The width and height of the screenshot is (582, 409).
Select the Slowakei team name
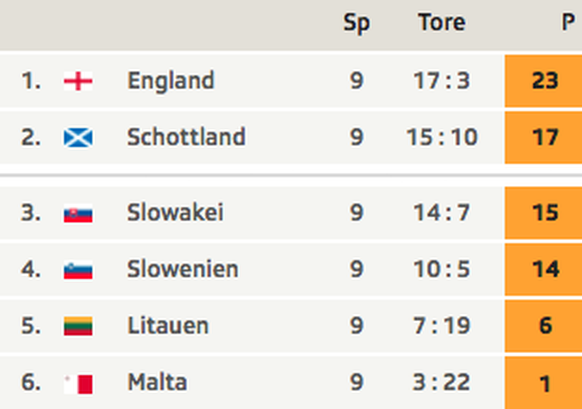pos(175,212)
